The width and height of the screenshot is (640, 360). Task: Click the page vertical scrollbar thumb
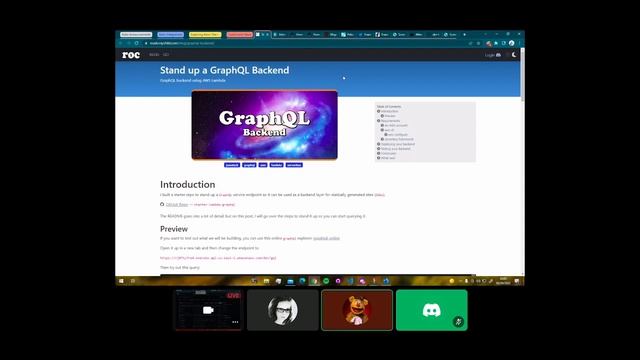[x=522, y=76]
